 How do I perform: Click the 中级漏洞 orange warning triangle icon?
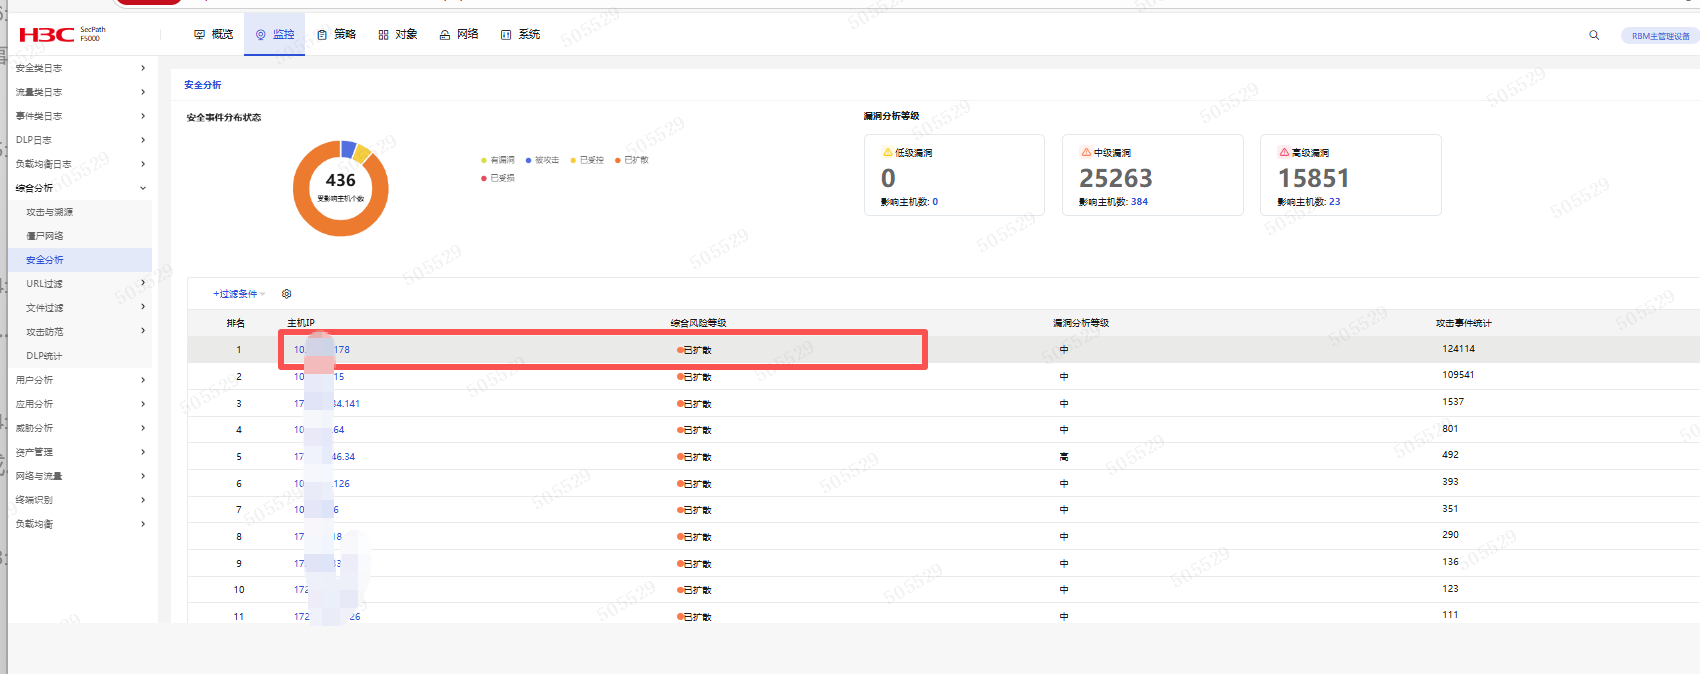1086,153
